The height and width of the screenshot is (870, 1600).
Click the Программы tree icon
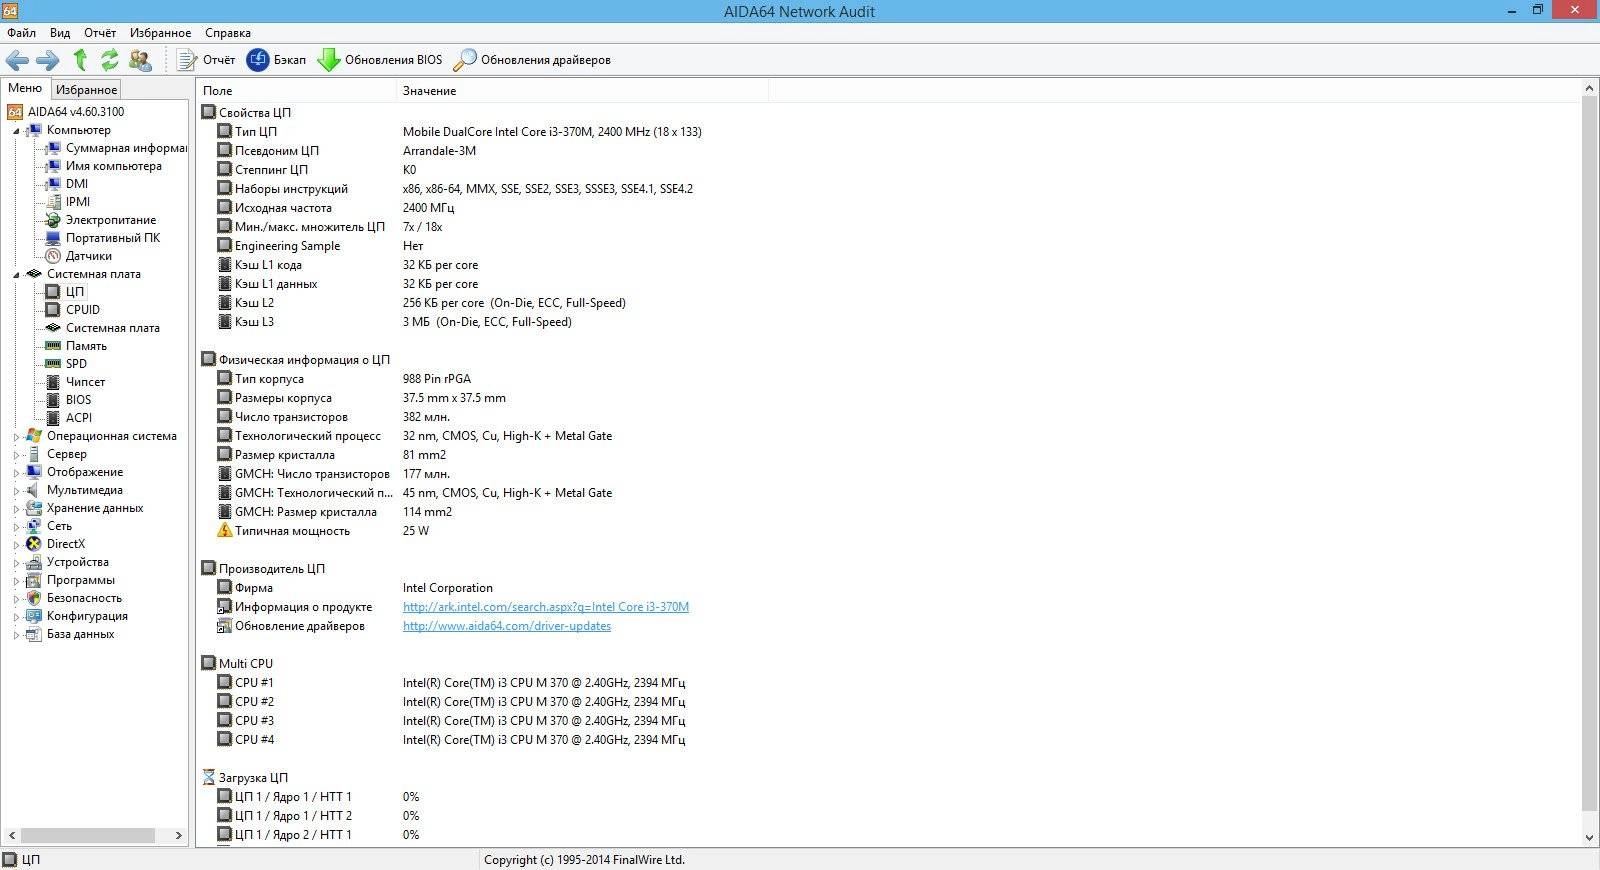coord(33,580)
